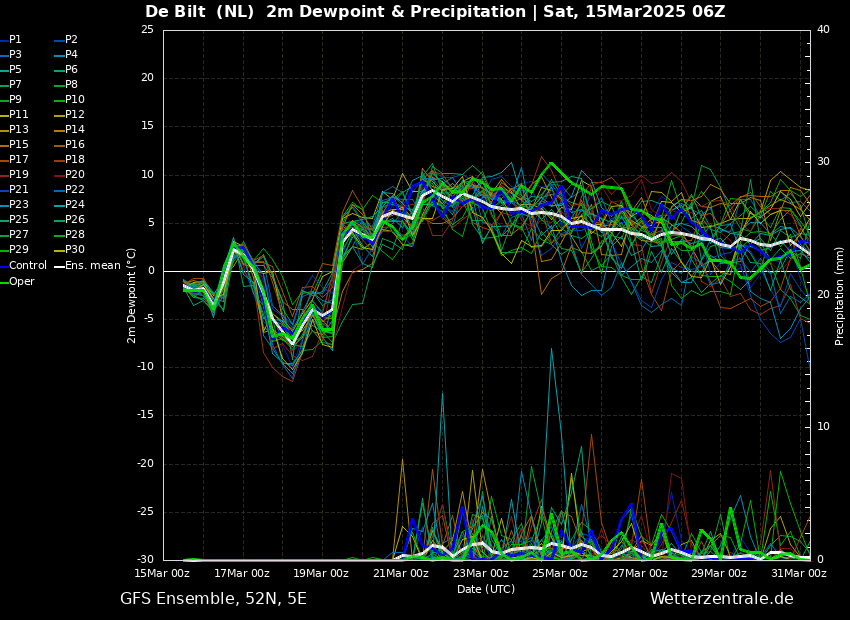Click the 40 mm precipitation tick label

[x=823, y=30]
